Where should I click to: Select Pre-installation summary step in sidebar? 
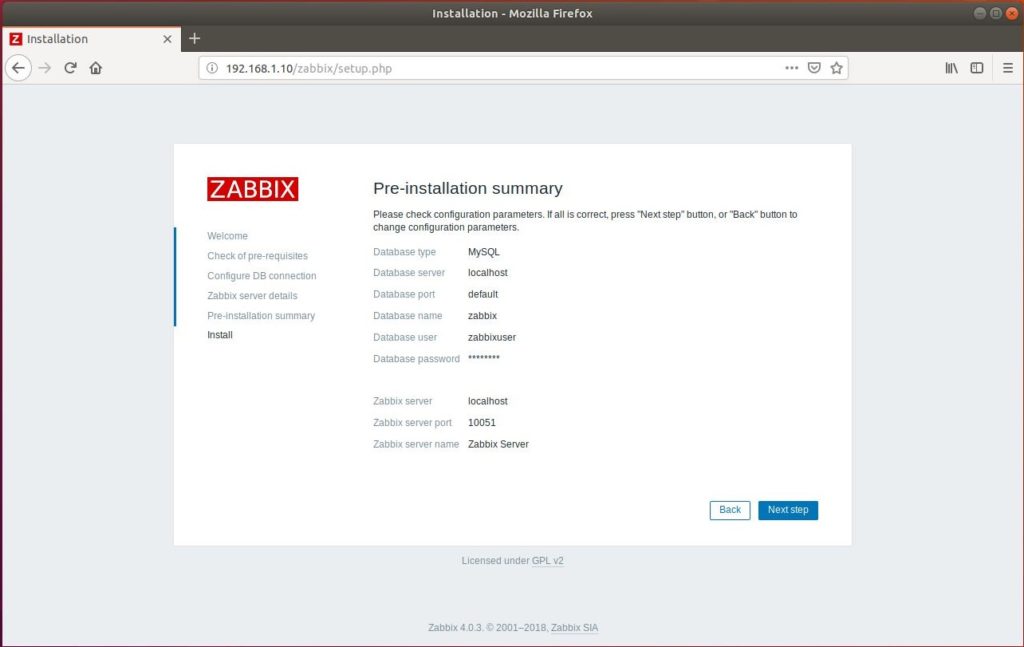click(261, 315)
